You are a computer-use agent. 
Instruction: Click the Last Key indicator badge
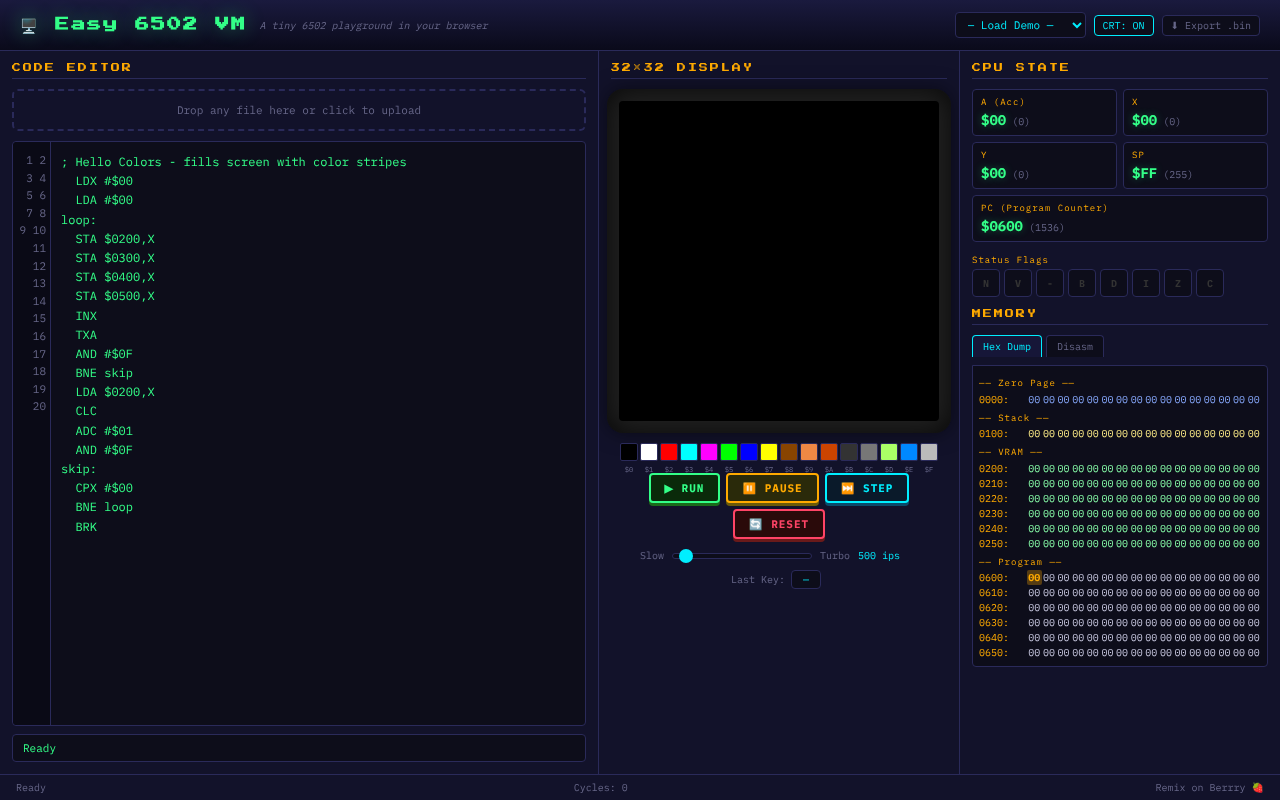[805, 579]
